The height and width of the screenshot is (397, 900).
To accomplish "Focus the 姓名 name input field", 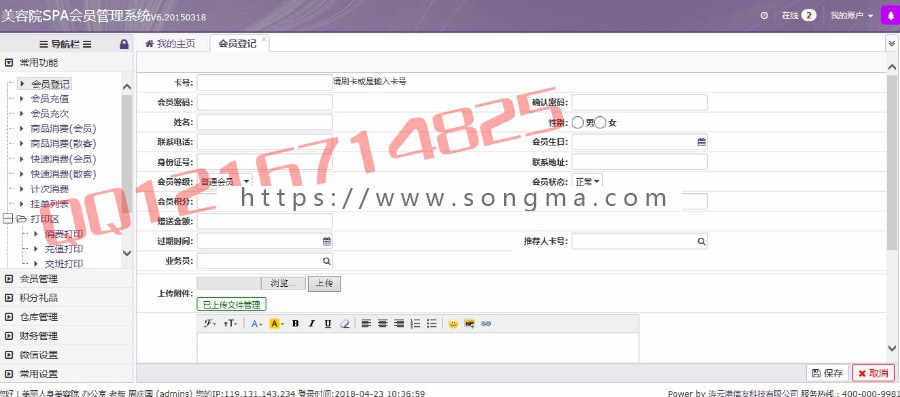I will pos(265,122).
